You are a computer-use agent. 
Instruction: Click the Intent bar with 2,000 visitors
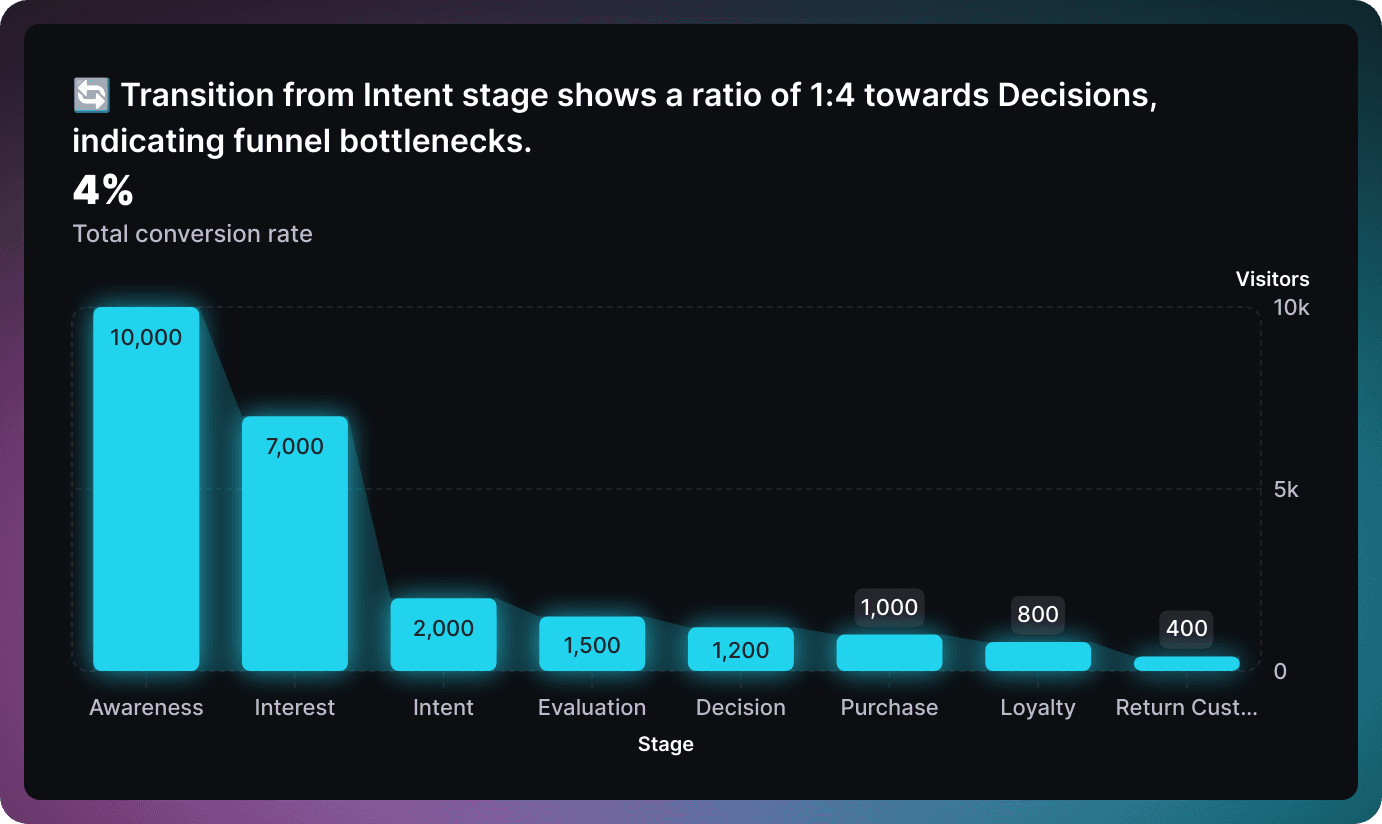pos(443,634)
